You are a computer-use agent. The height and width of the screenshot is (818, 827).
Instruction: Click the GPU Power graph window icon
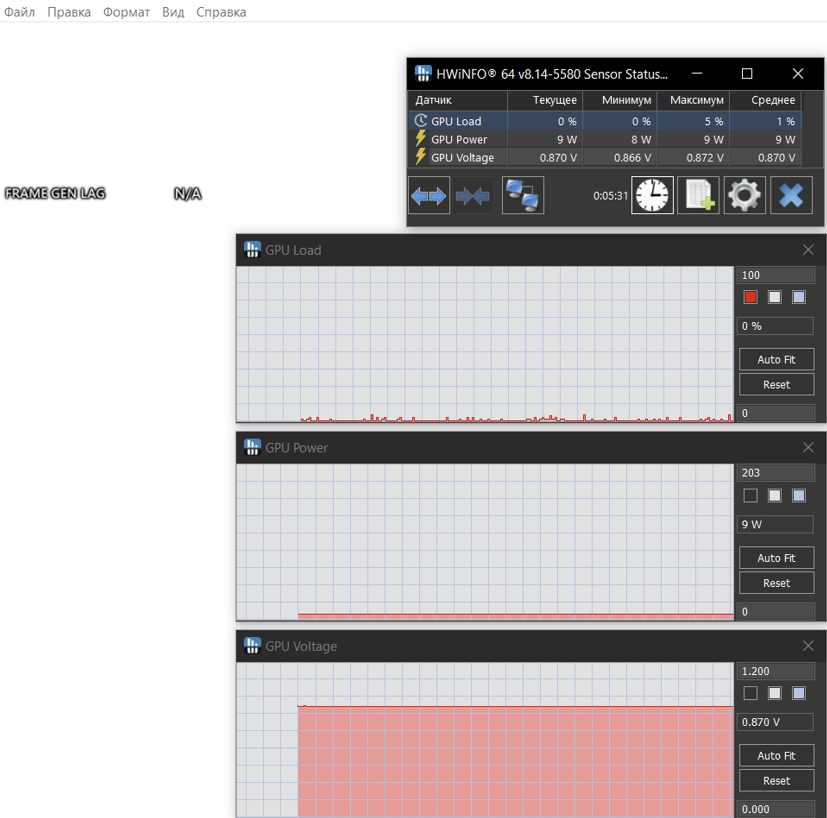click(252, 447)
